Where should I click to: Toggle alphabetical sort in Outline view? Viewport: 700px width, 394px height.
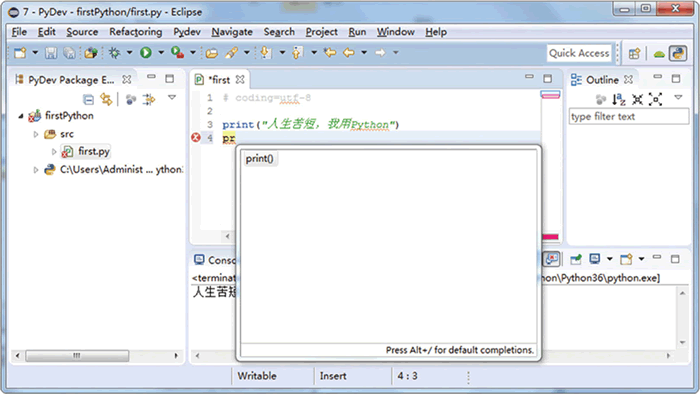(619, 99)
